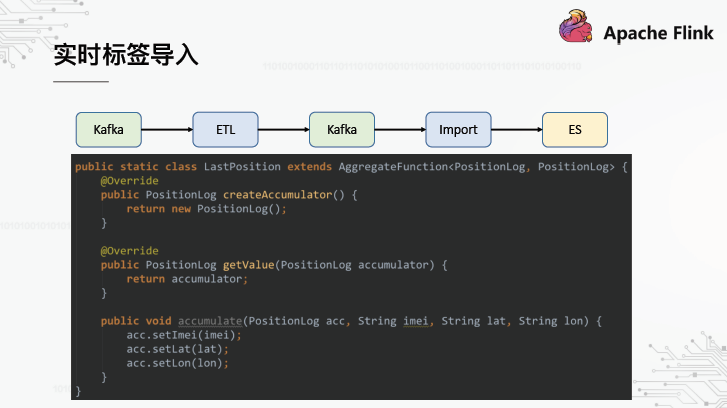
Task: Click the leftmost Kafka box in the flow
Action: [x=109, y=129]
